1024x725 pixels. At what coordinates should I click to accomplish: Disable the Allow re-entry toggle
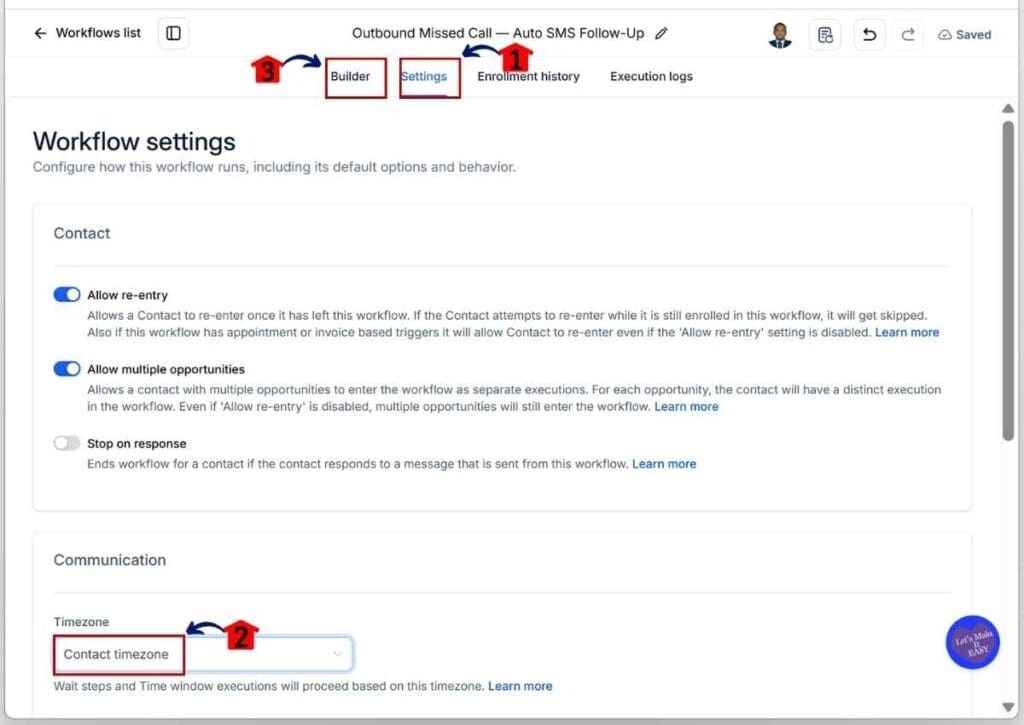(67, 295)
